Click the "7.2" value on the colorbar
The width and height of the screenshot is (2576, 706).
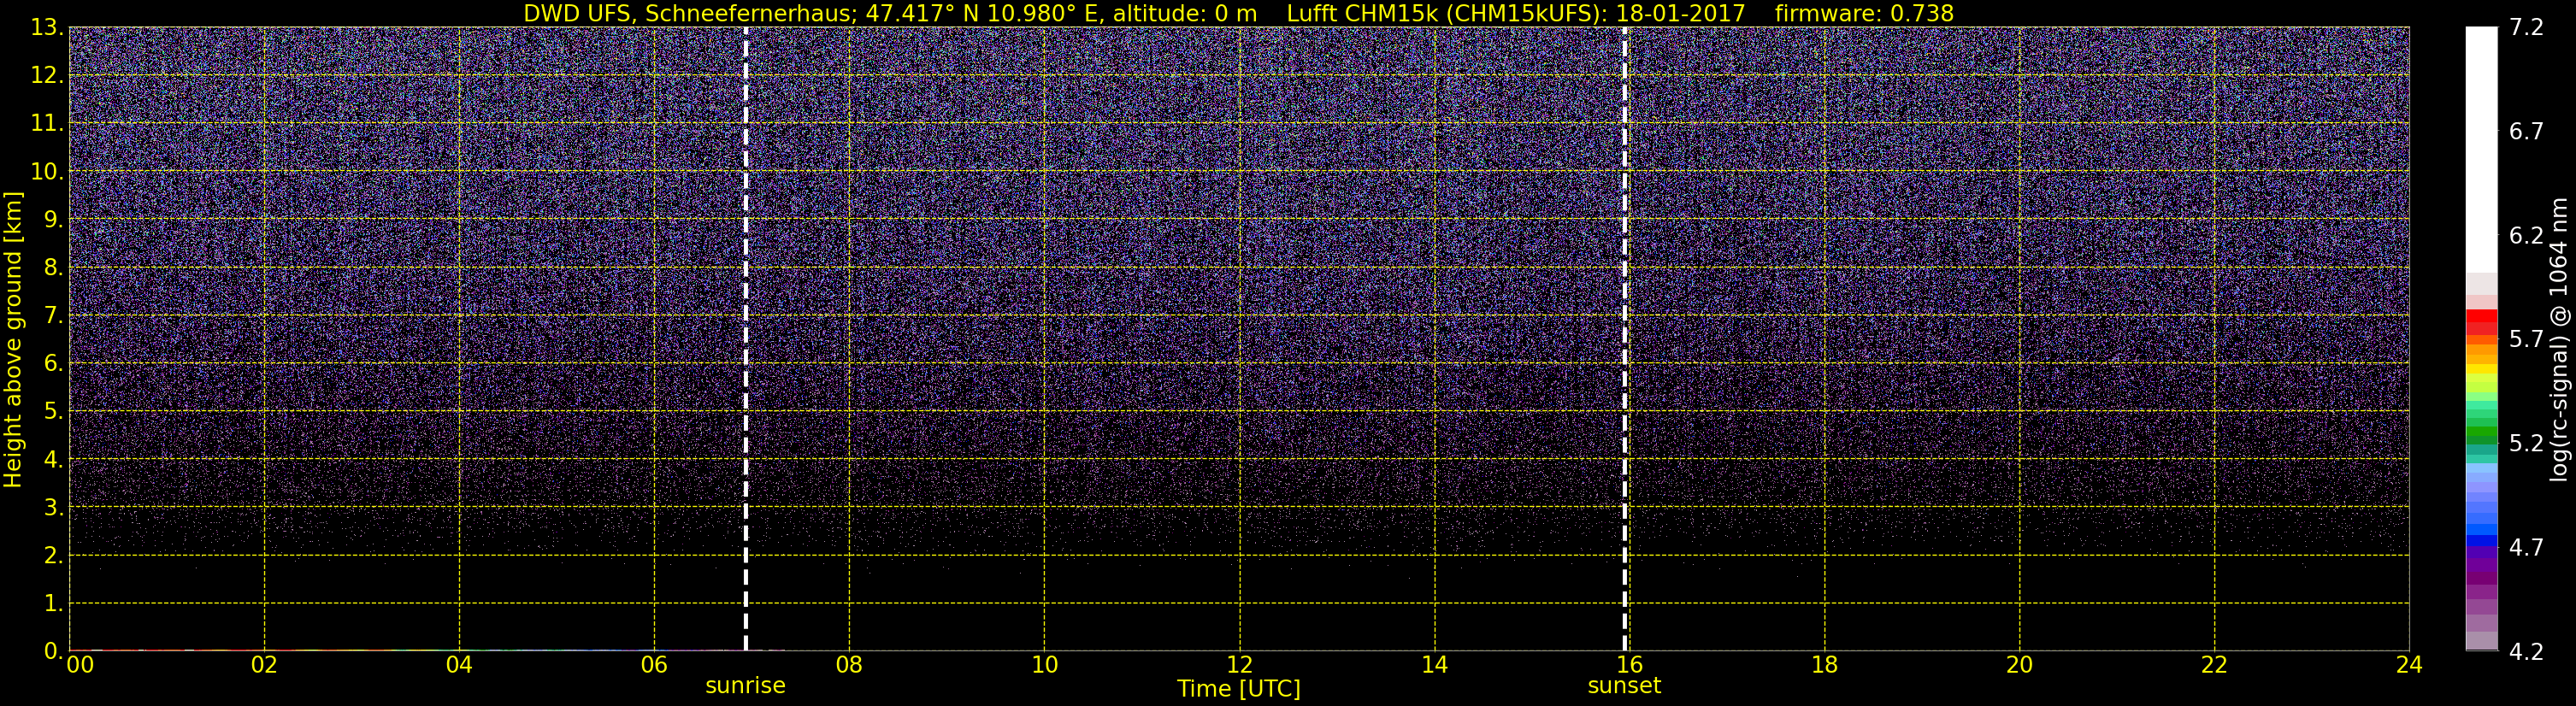(x=2526, y=27)
